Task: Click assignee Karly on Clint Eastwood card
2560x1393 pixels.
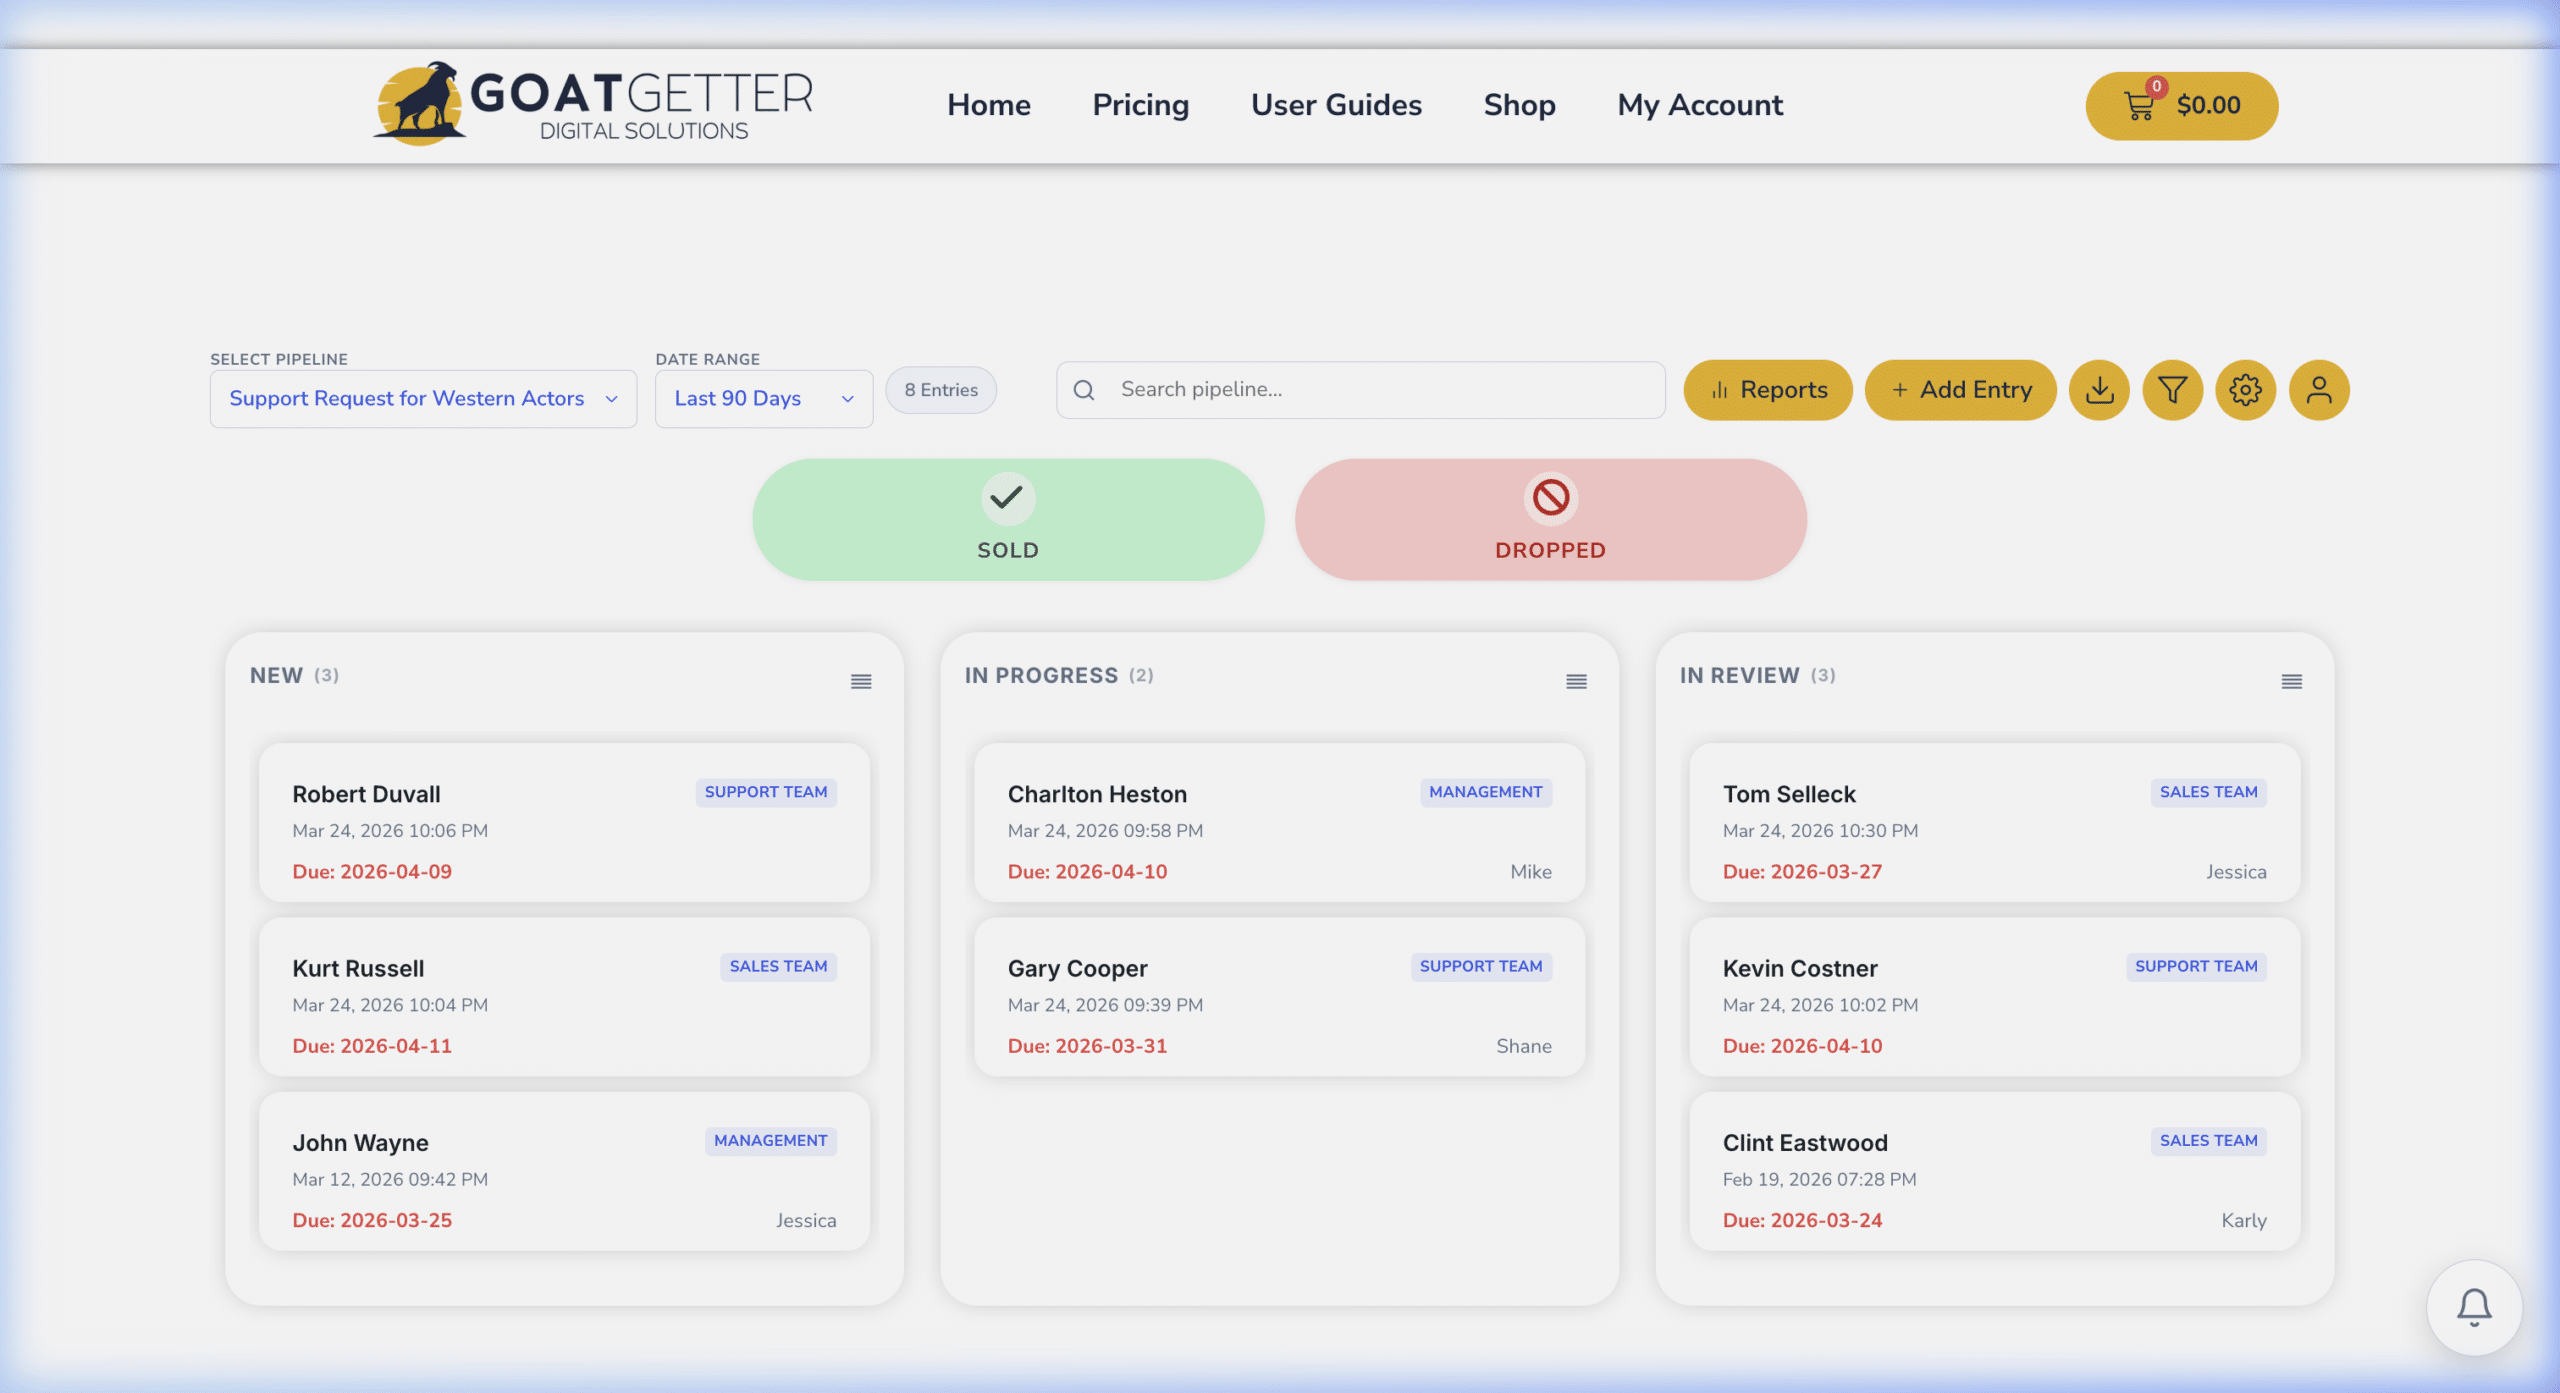Action: (2244, 1221)
